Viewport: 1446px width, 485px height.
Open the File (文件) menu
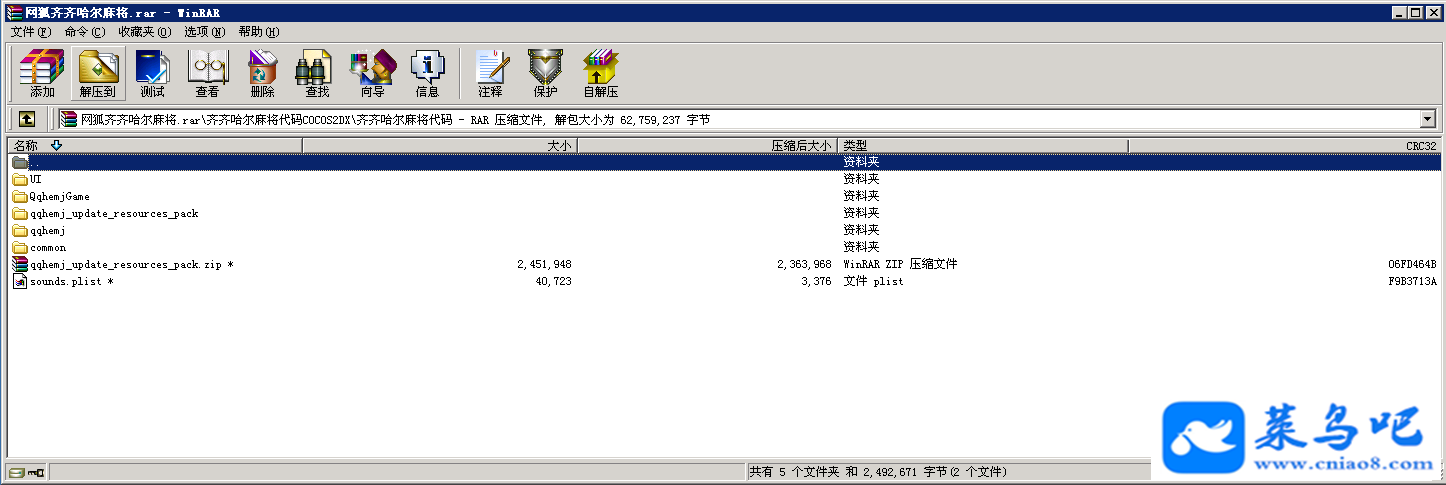coord(31,32)
